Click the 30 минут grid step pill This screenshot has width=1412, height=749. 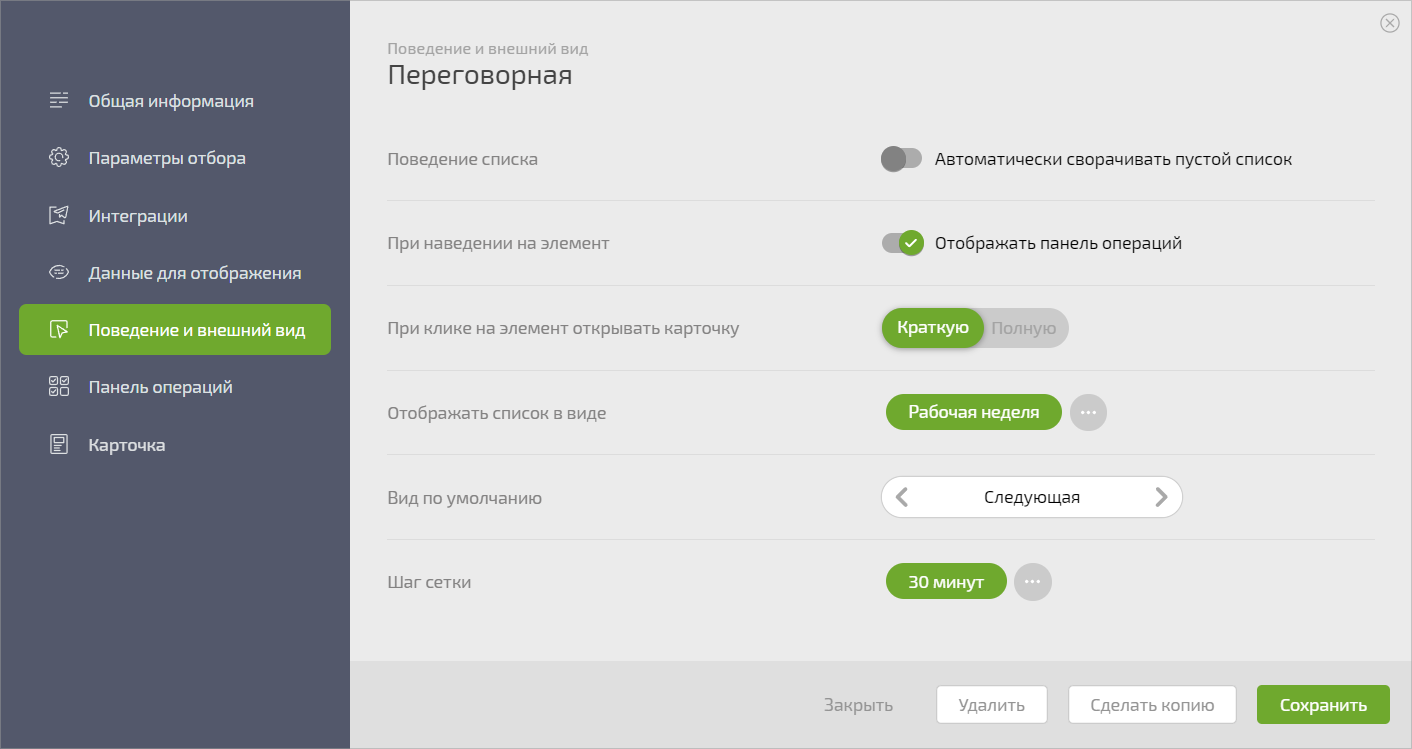coord(946,581)
